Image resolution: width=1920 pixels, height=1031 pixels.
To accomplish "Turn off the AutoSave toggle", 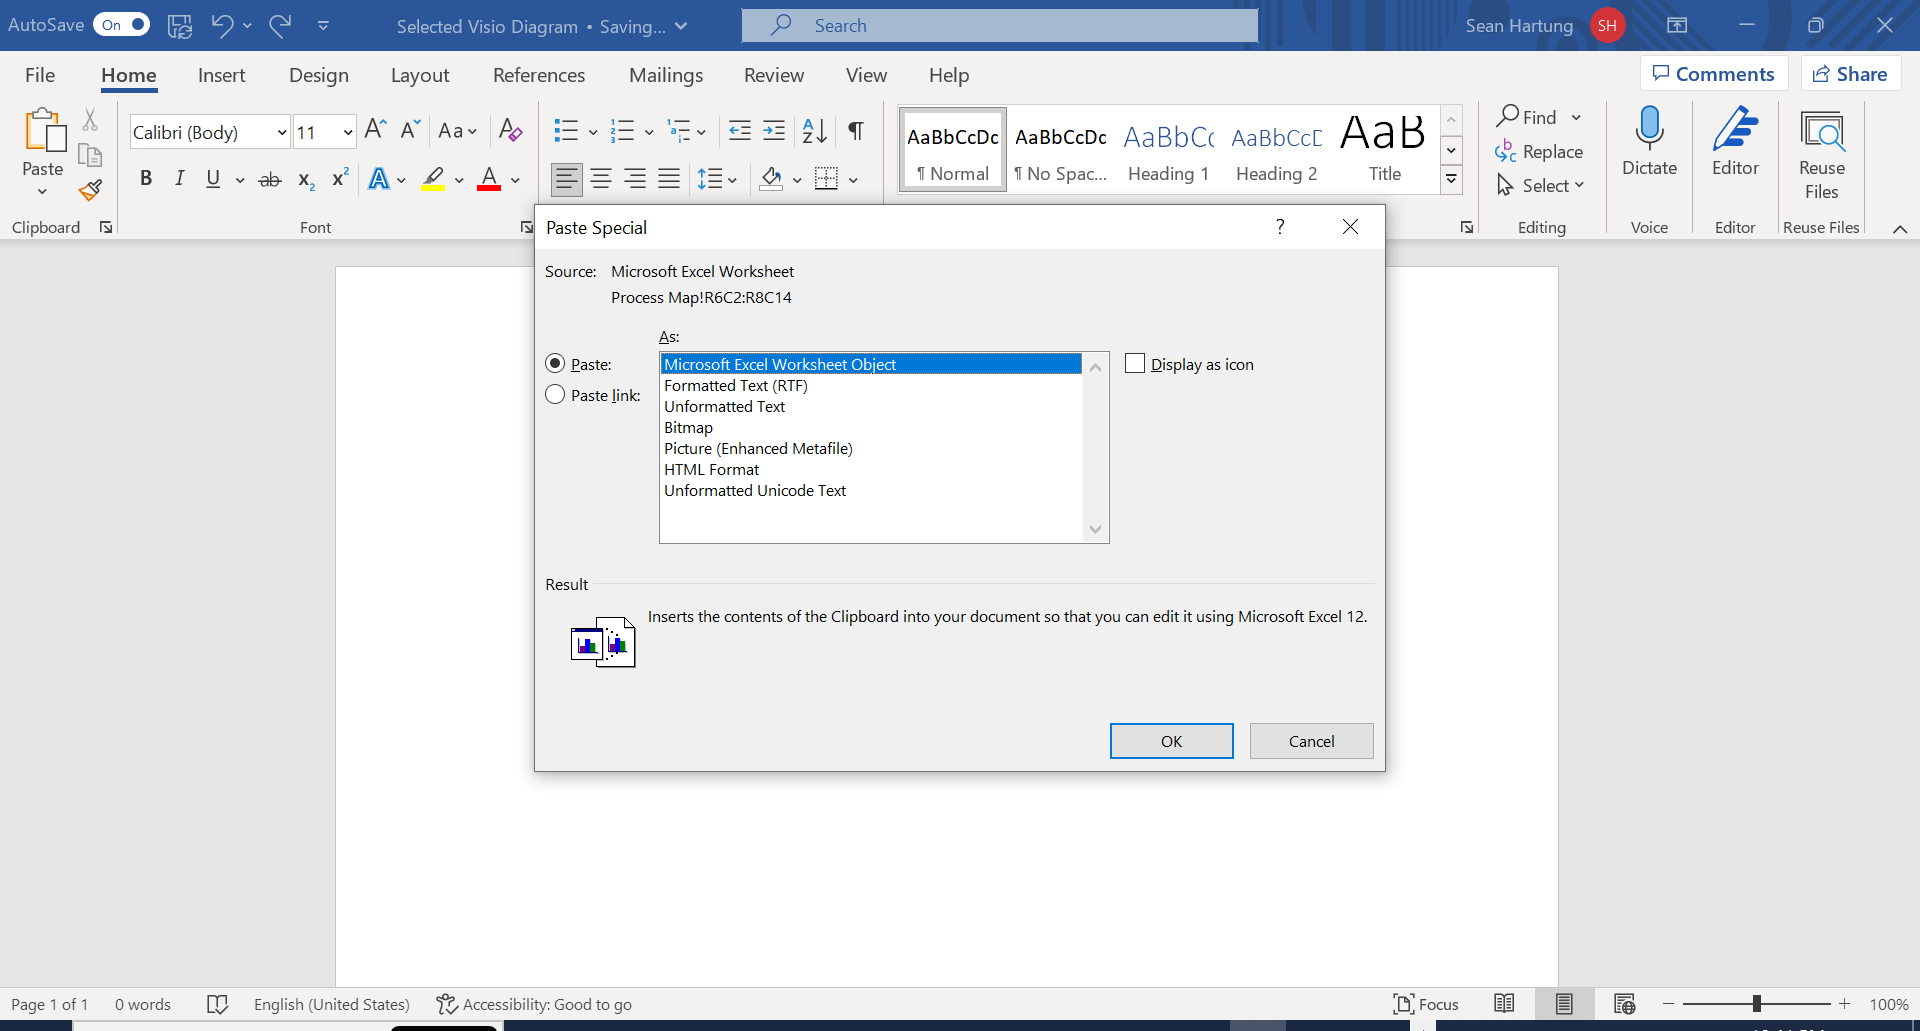I will (x=121, y=25).
